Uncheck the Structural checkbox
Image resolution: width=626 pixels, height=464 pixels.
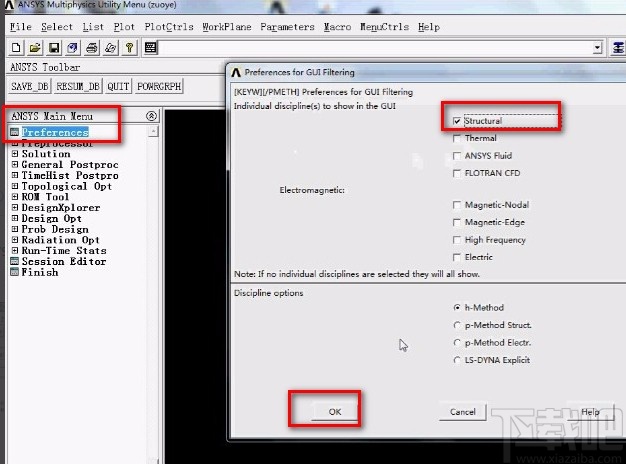[457, 121]
